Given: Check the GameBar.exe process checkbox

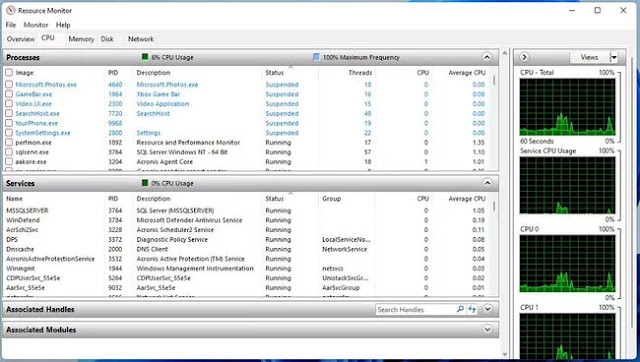Looking at the screenshot, I should (9, 94).
